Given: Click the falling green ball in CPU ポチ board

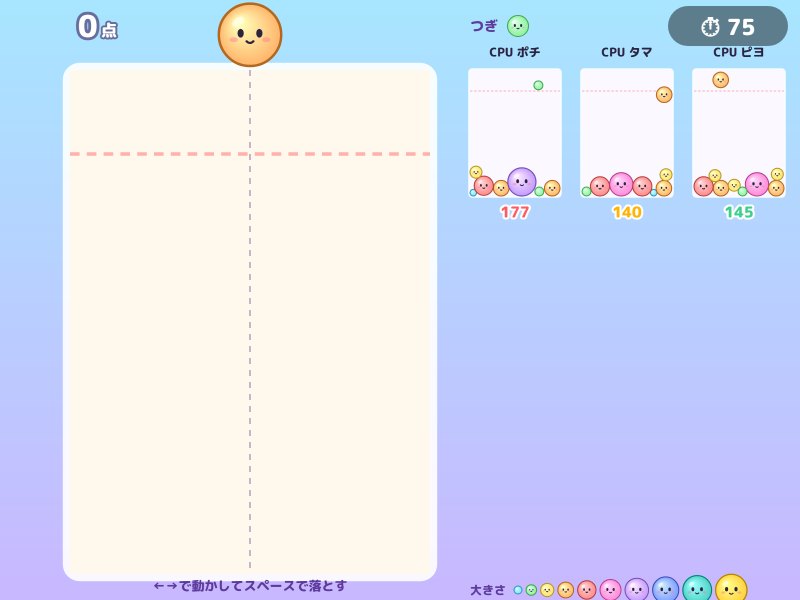Looking at the screenshot, I should [x=538, y=85].
